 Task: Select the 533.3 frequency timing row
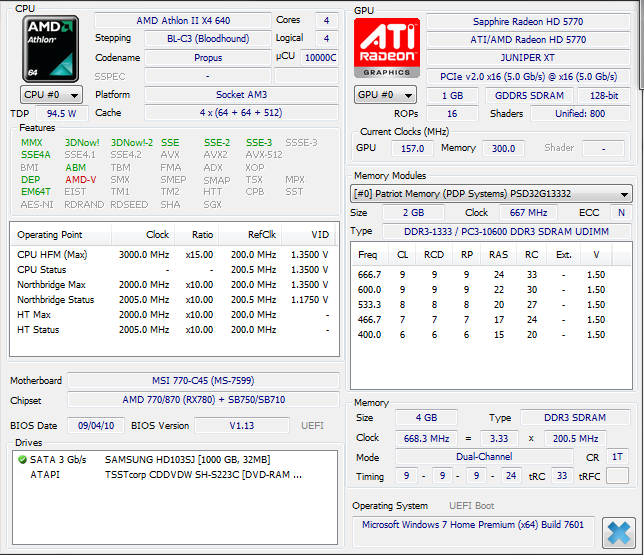[491, 304]
